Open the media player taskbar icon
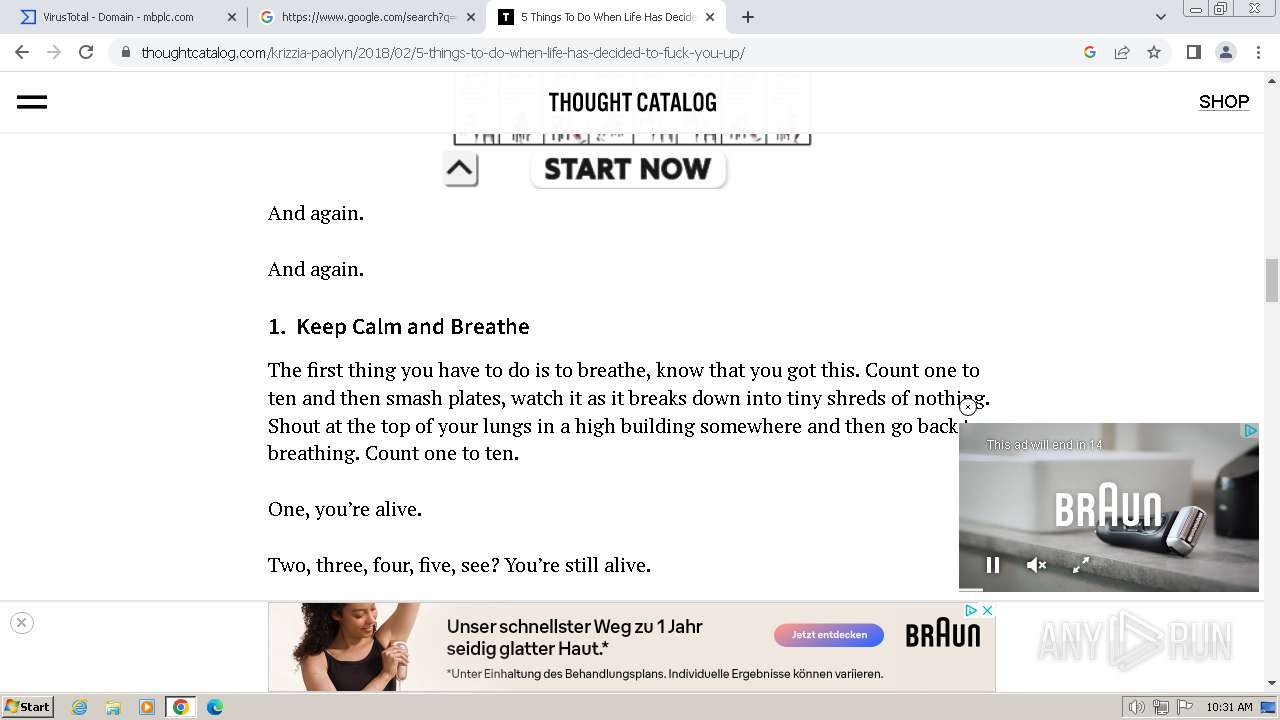Screen dimensions: 1280x720 pyautogui.click(x=147, y=707)
